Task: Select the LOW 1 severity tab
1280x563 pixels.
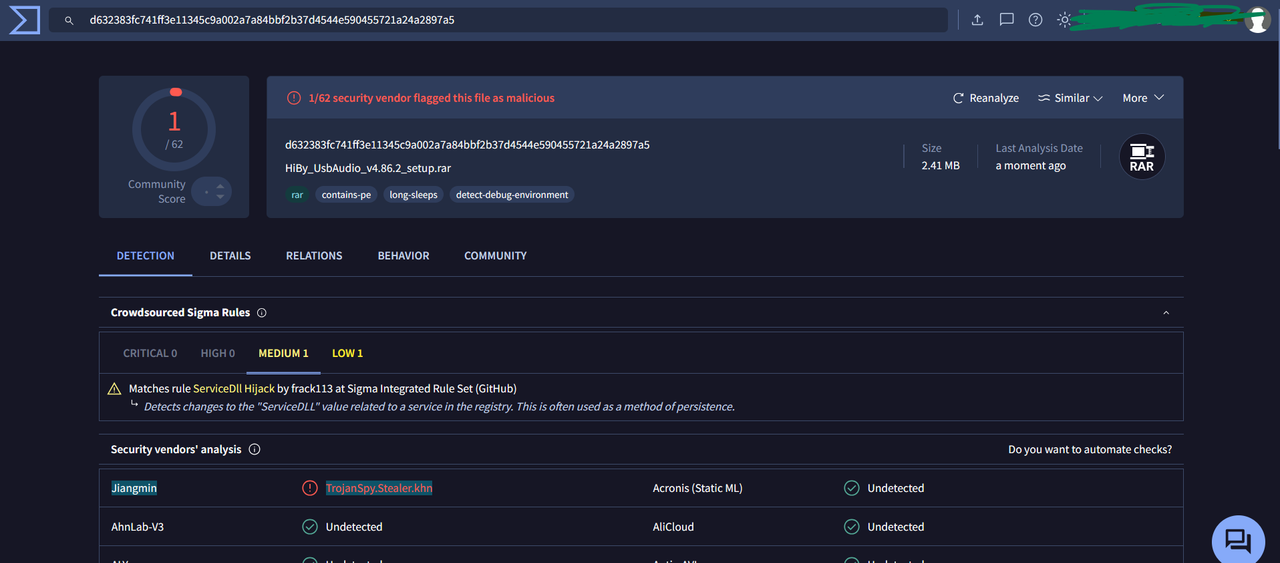Action: coord(347,353)
